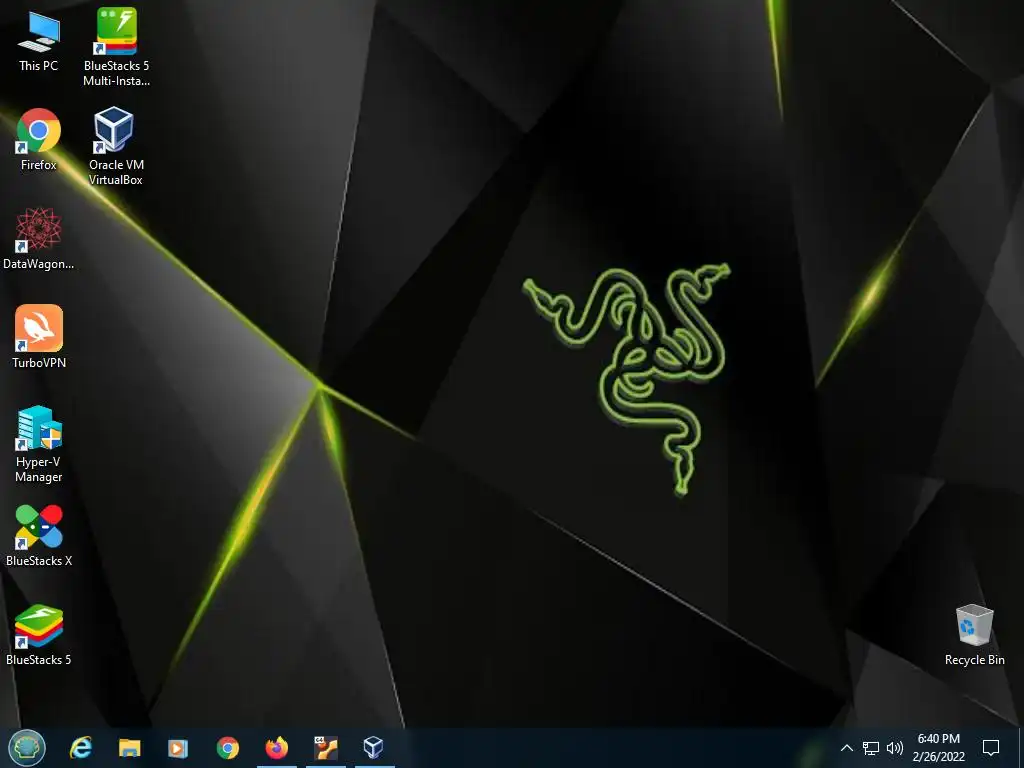The height and width of the screenshot is (768, 1024).
Task: Open the Start menu shell button
Action: pyautogui.click(x=27, y=748)
